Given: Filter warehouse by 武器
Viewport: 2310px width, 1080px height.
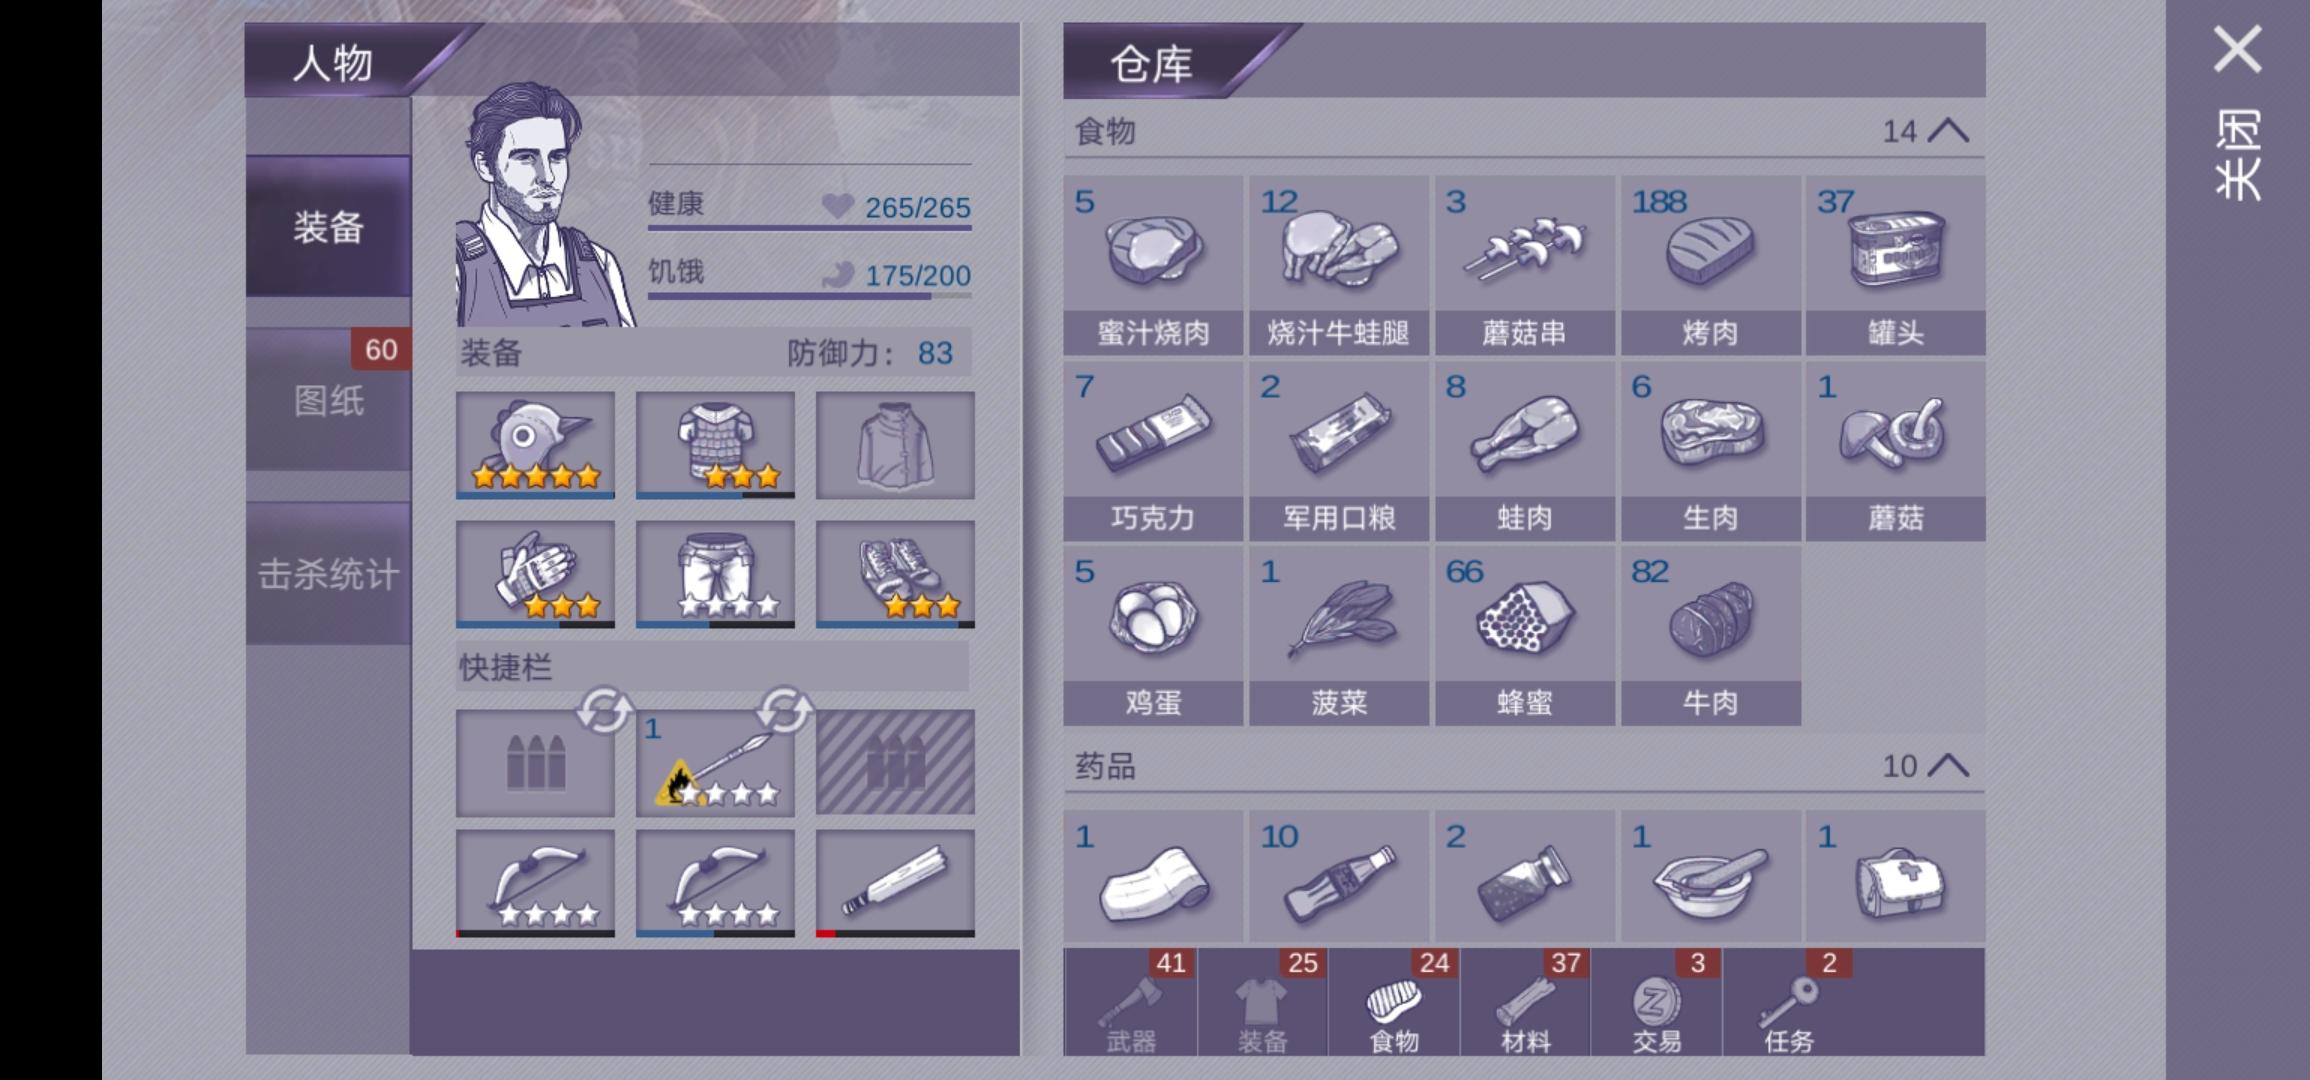Looking at the screenshot, I should tap(1131, 1003).
